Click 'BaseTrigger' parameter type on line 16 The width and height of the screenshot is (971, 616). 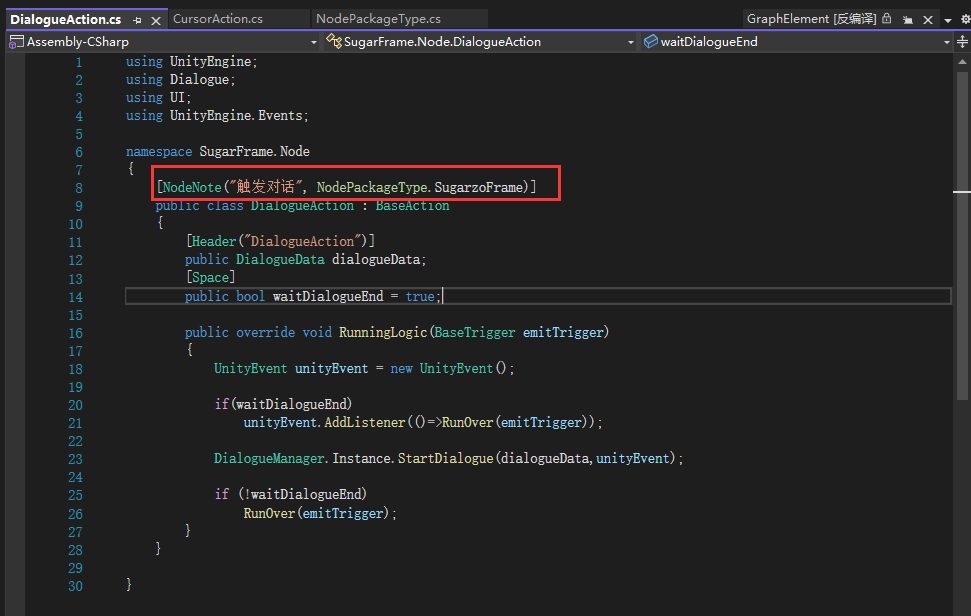(474, 332)
